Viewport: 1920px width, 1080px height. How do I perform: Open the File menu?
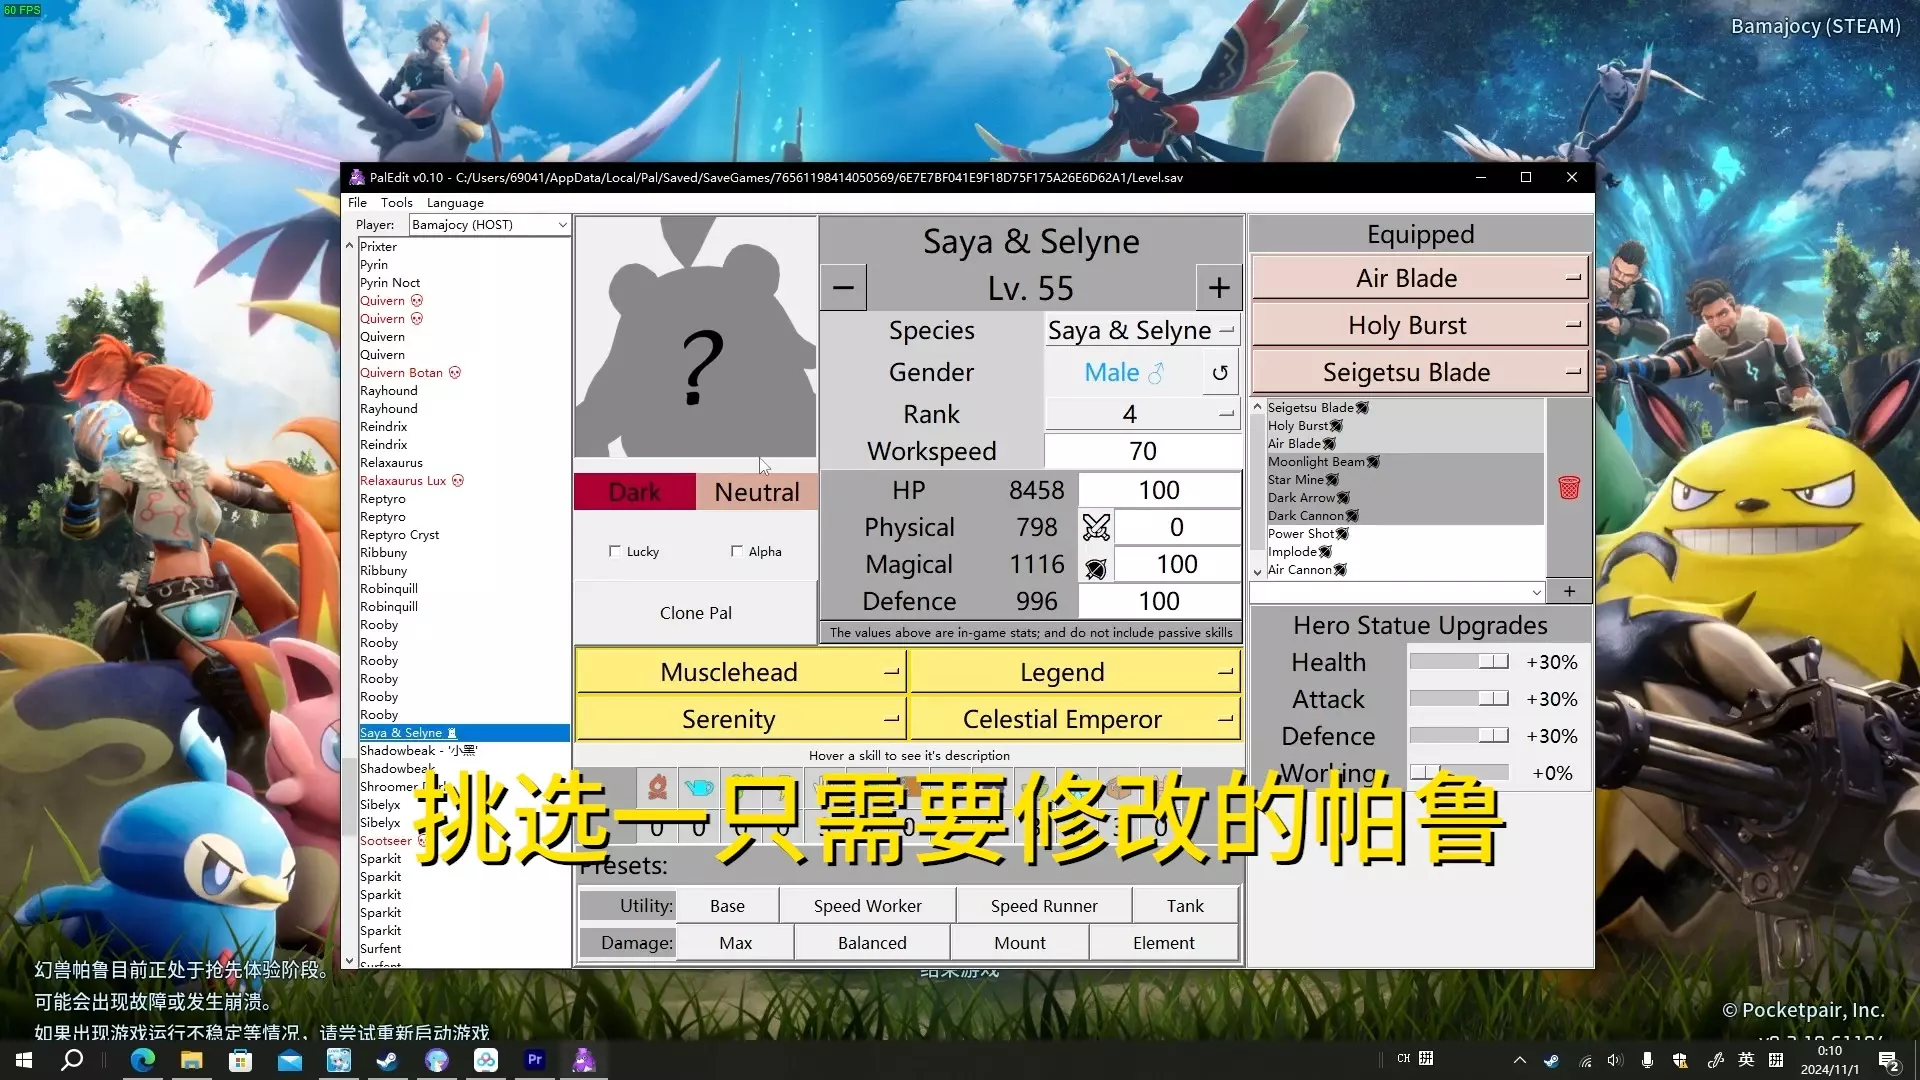357,203
